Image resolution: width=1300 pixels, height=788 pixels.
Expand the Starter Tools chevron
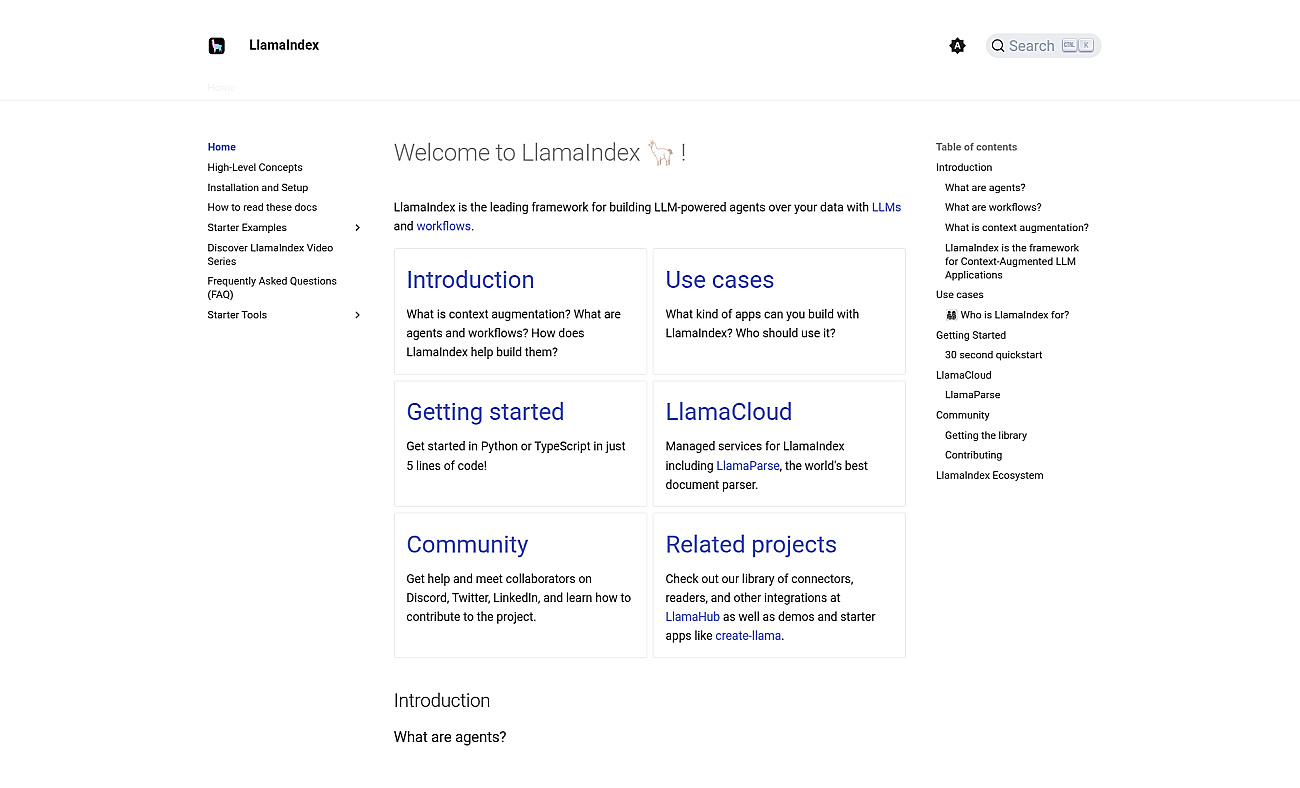(358, 315)
